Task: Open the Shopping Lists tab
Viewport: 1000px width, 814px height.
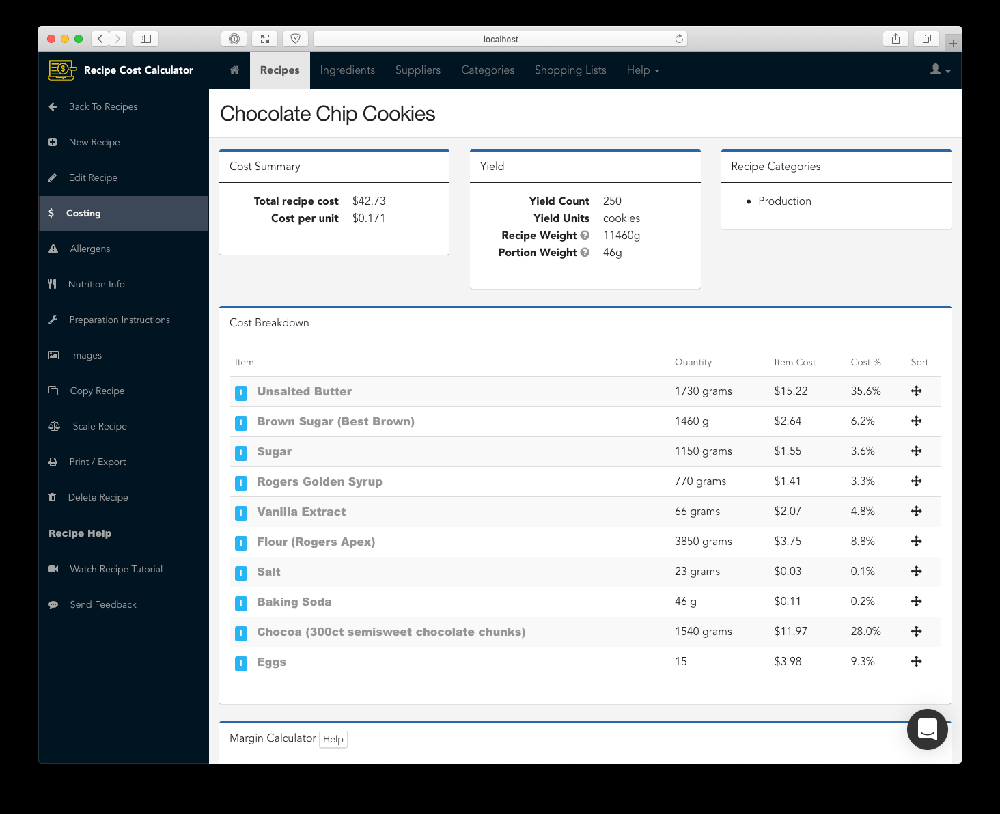Action: (570, 70)
